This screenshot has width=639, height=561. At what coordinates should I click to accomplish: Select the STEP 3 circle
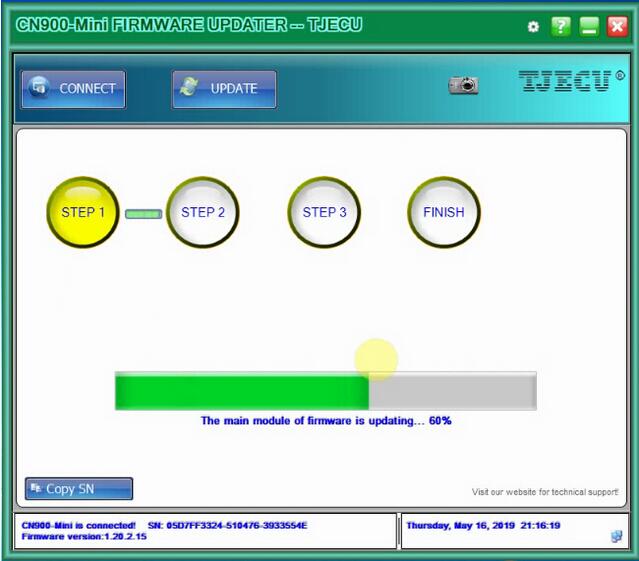[324, 212]
